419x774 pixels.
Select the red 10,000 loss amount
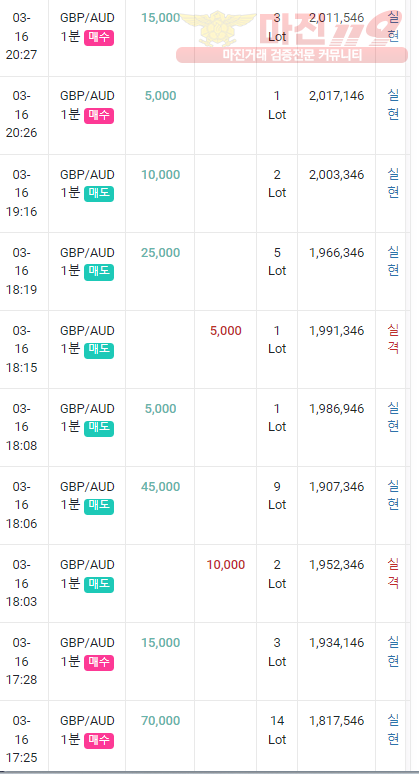pyautogui.click(x=226, y=565)
